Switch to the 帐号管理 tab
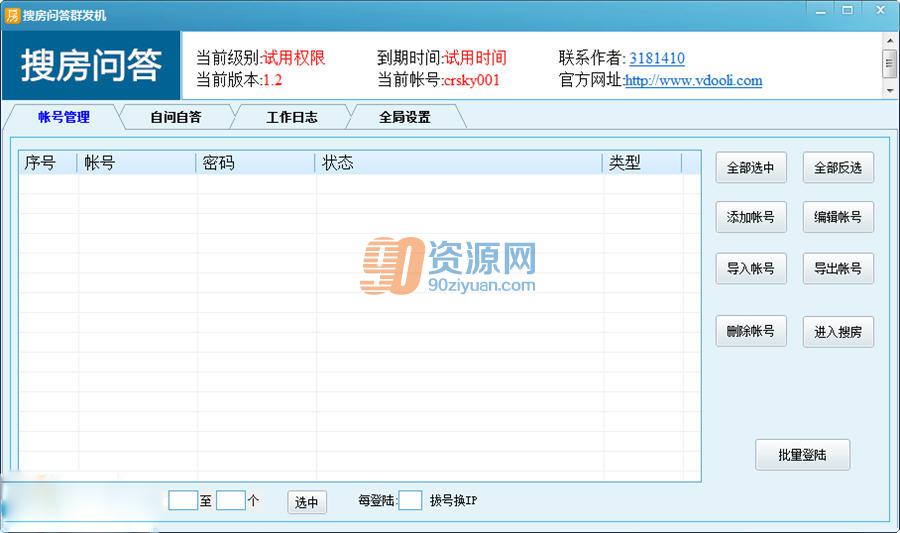This screenshot has height=533, width=900. coord(64,117)
